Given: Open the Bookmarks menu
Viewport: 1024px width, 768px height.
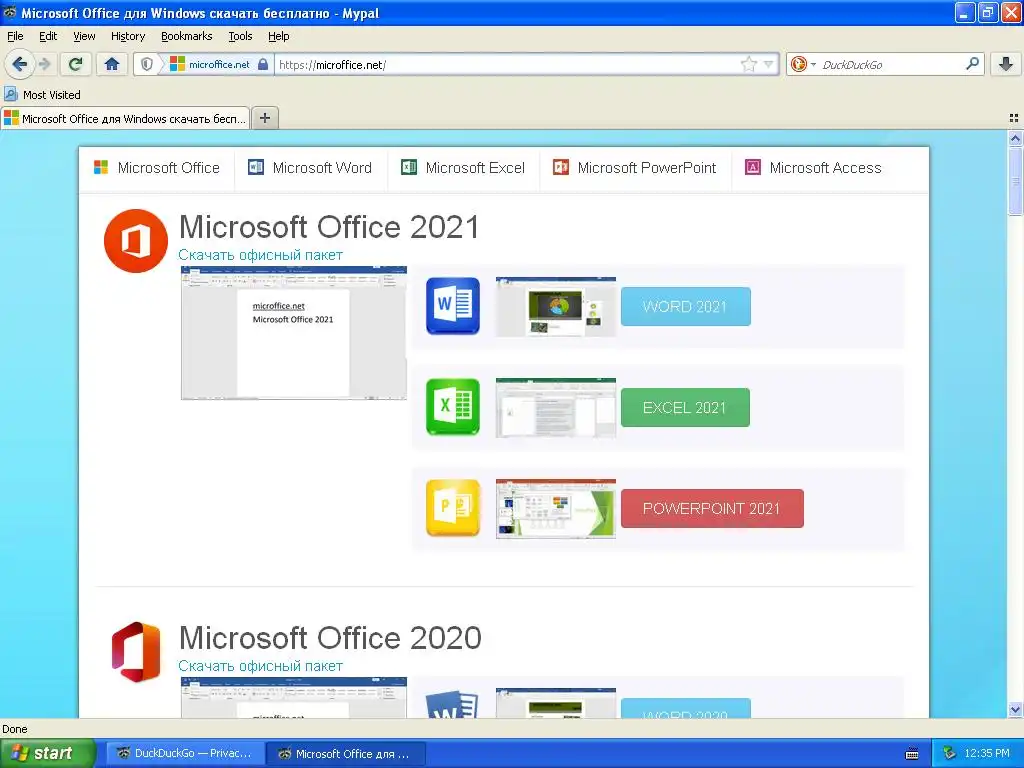Looking at the screenshot, I should 186,36.
